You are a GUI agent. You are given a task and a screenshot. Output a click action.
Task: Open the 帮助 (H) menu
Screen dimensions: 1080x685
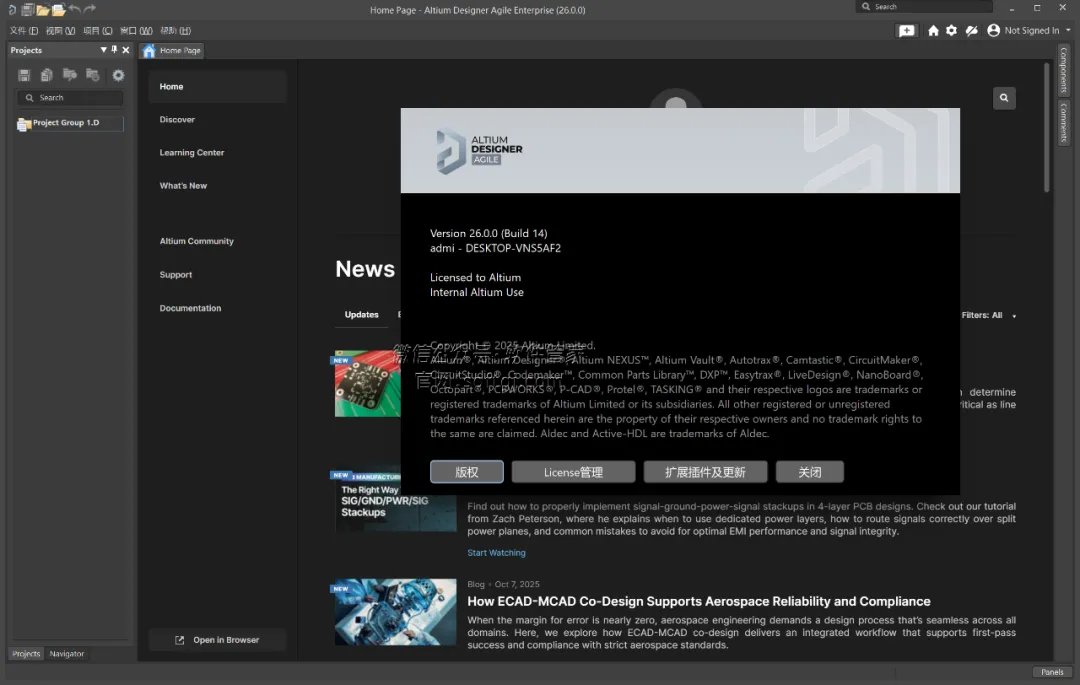pyautogui.click(x=176, y=30)
